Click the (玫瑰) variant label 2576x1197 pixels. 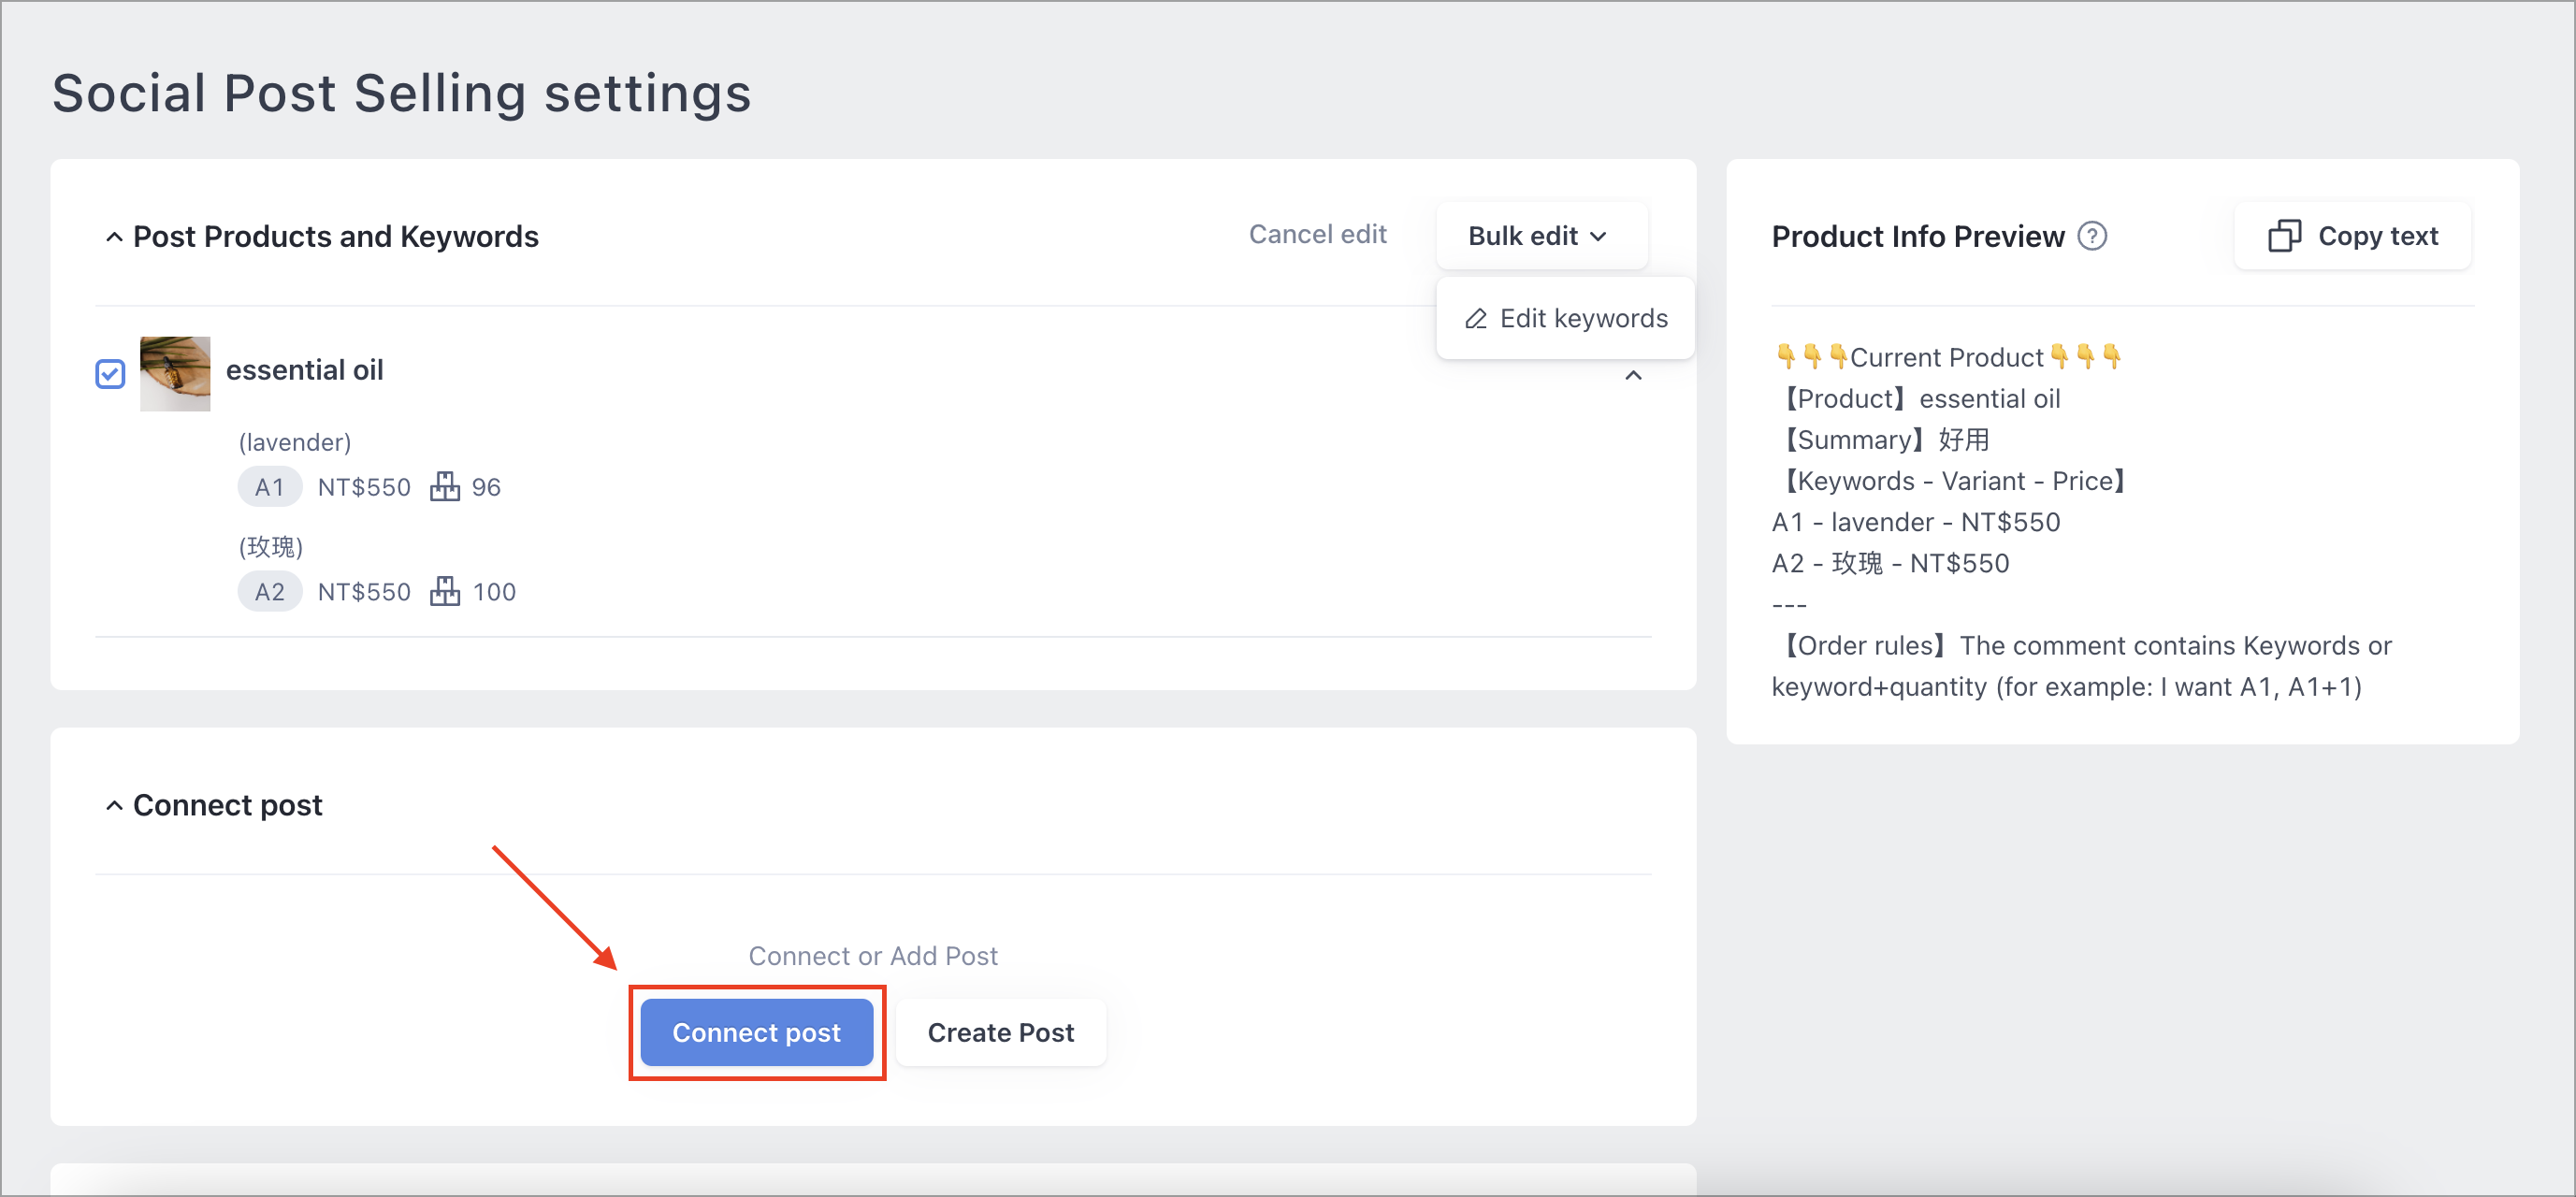pyautogui.click(x=271, y=547)
